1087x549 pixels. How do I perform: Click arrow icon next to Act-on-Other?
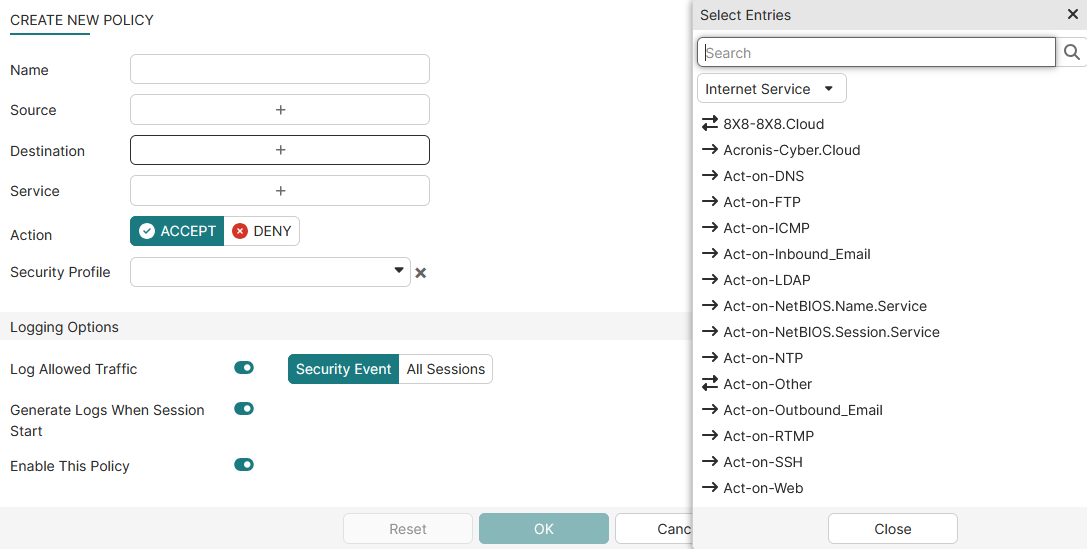[710, 384]
